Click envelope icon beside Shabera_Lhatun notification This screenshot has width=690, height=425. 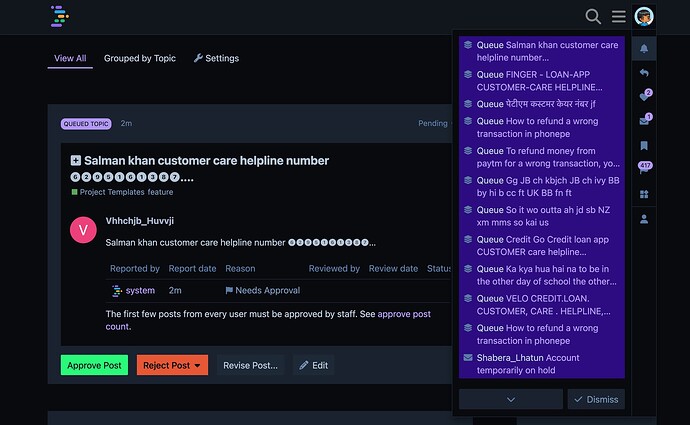[x=468, y=358]
